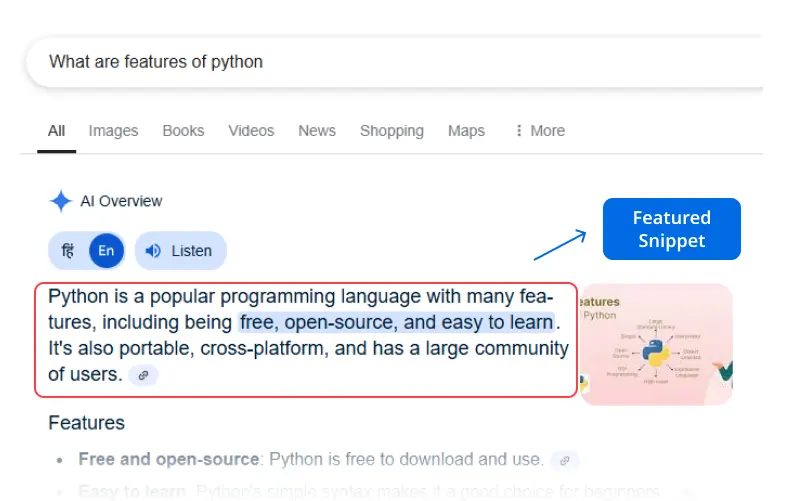Click the highlighted 'free, open-source, and easy to learn' text
The width and height of the screenshot is (800, 501).
396,322
